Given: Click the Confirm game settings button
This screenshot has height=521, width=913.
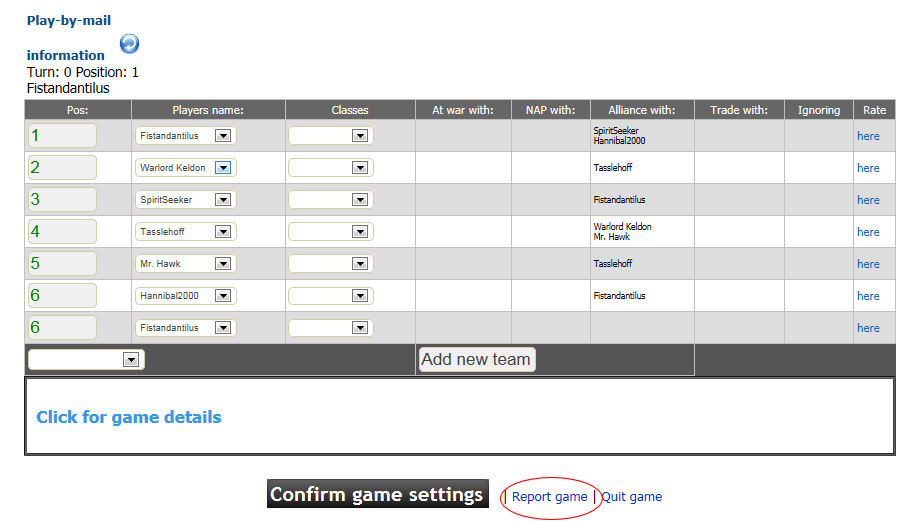Looking at the screenshot, I should (377, 495).
